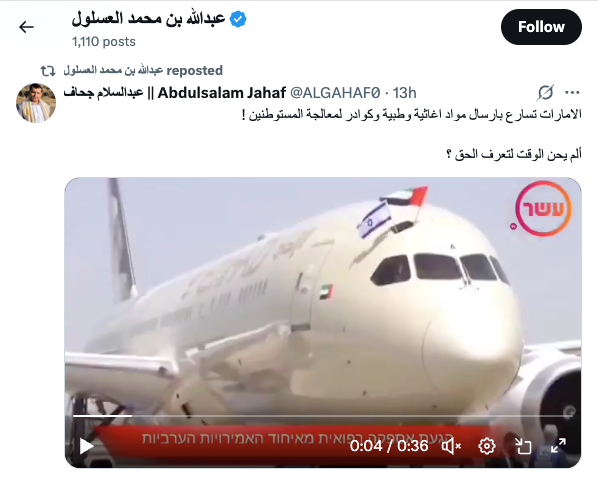Play the video
598x477 pixels.
[86, 446]
